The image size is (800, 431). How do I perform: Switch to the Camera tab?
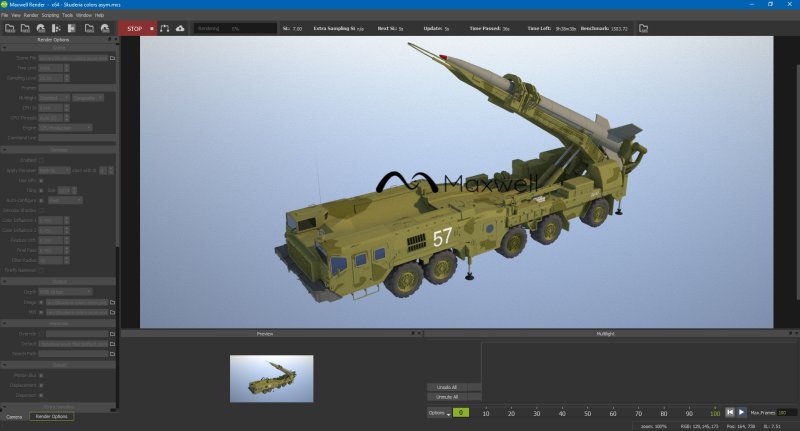tap(14, 416)
